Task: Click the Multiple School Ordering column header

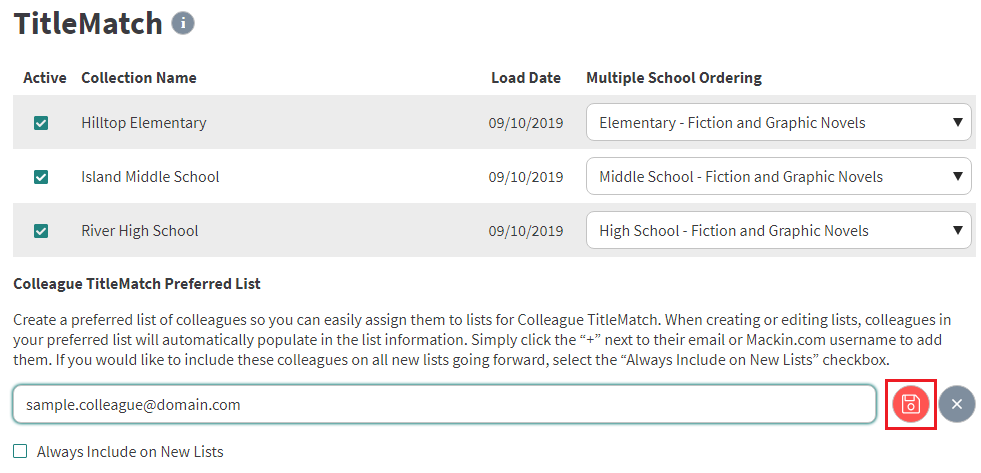Action: 674,78
